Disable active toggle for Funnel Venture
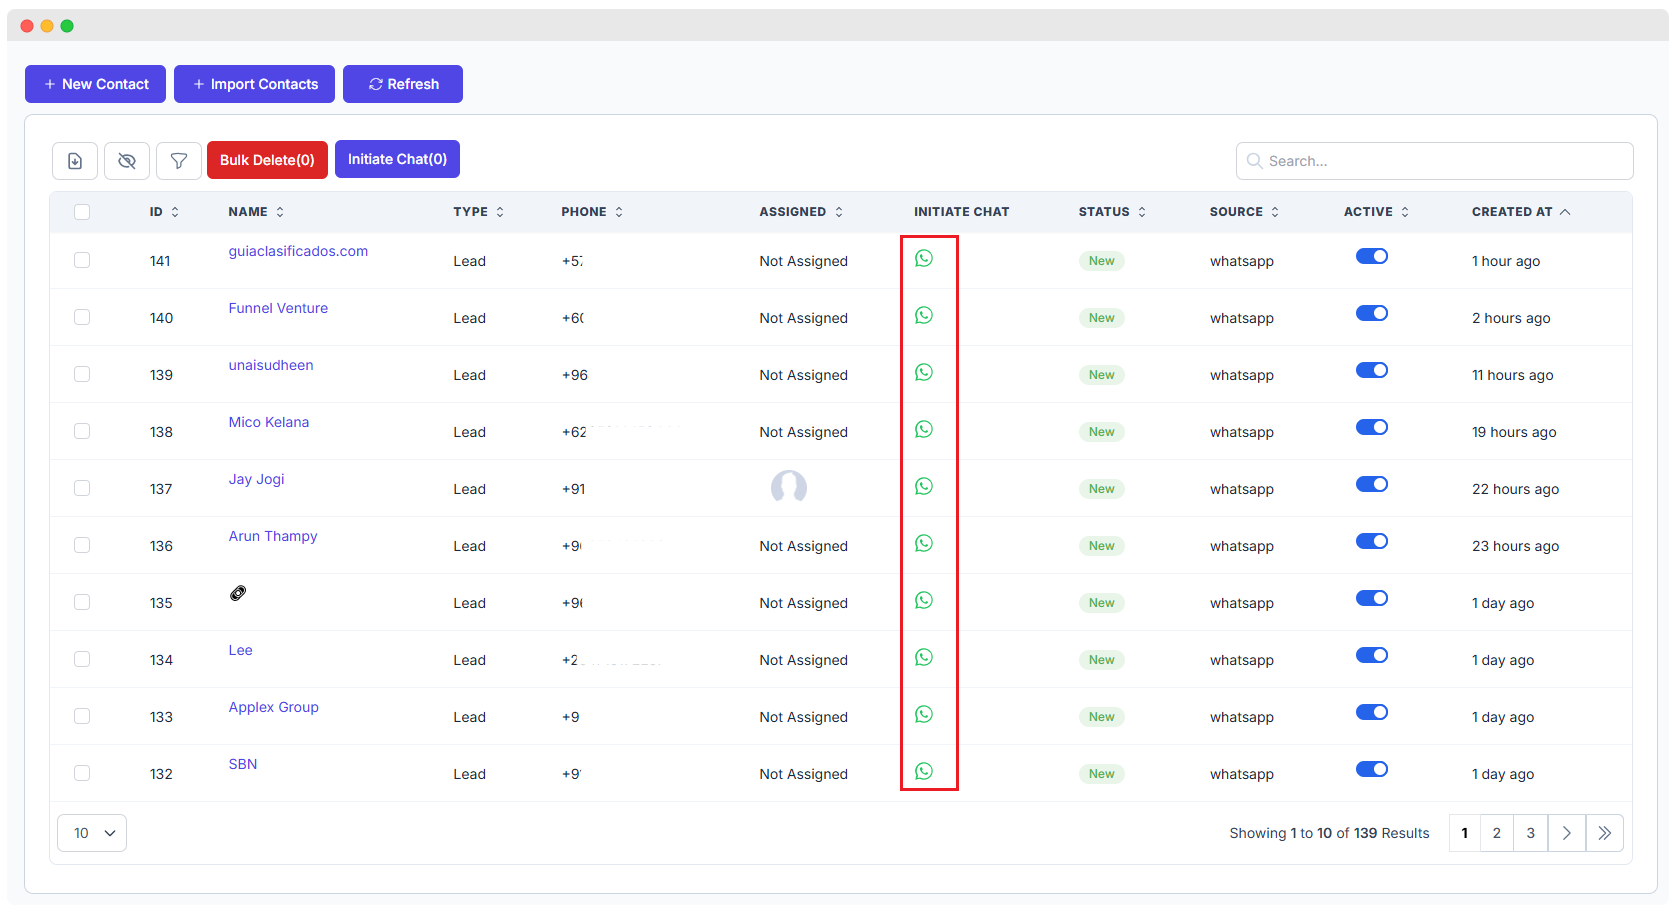The height and width of the screenshot is (914, 1676). pyautogui.click(x=1372, y=313)
